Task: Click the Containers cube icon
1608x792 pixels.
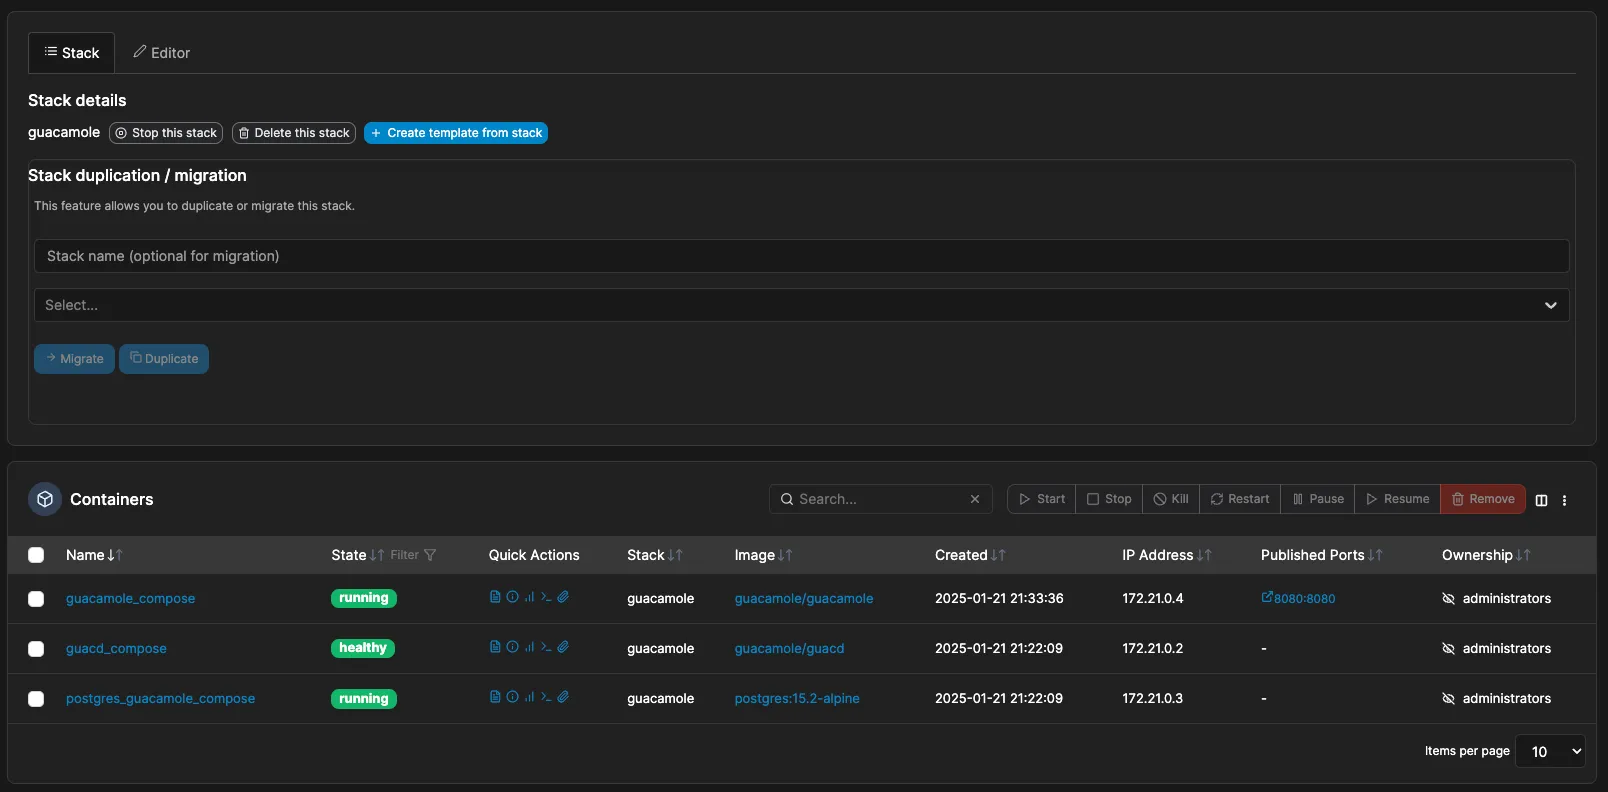Action: pyautogui.click(x=45, y=499)
